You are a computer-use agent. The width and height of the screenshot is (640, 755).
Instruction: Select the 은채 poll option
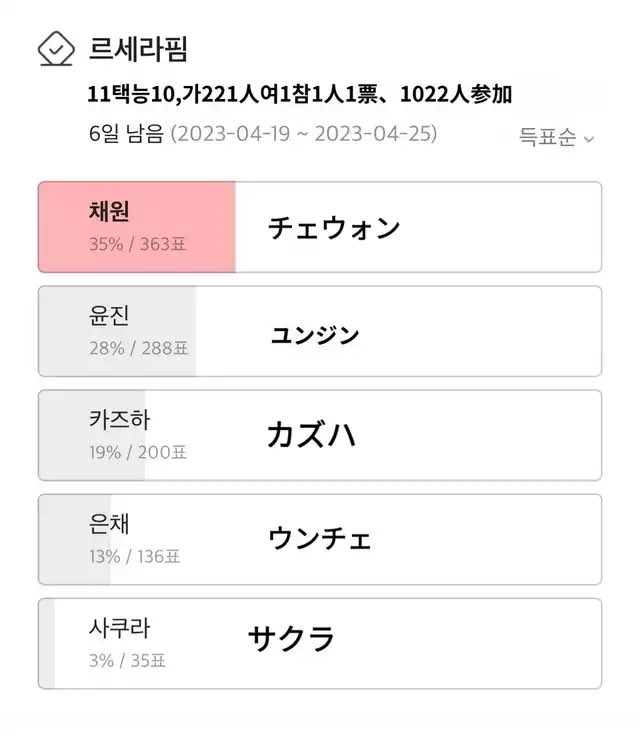(320, 539)
